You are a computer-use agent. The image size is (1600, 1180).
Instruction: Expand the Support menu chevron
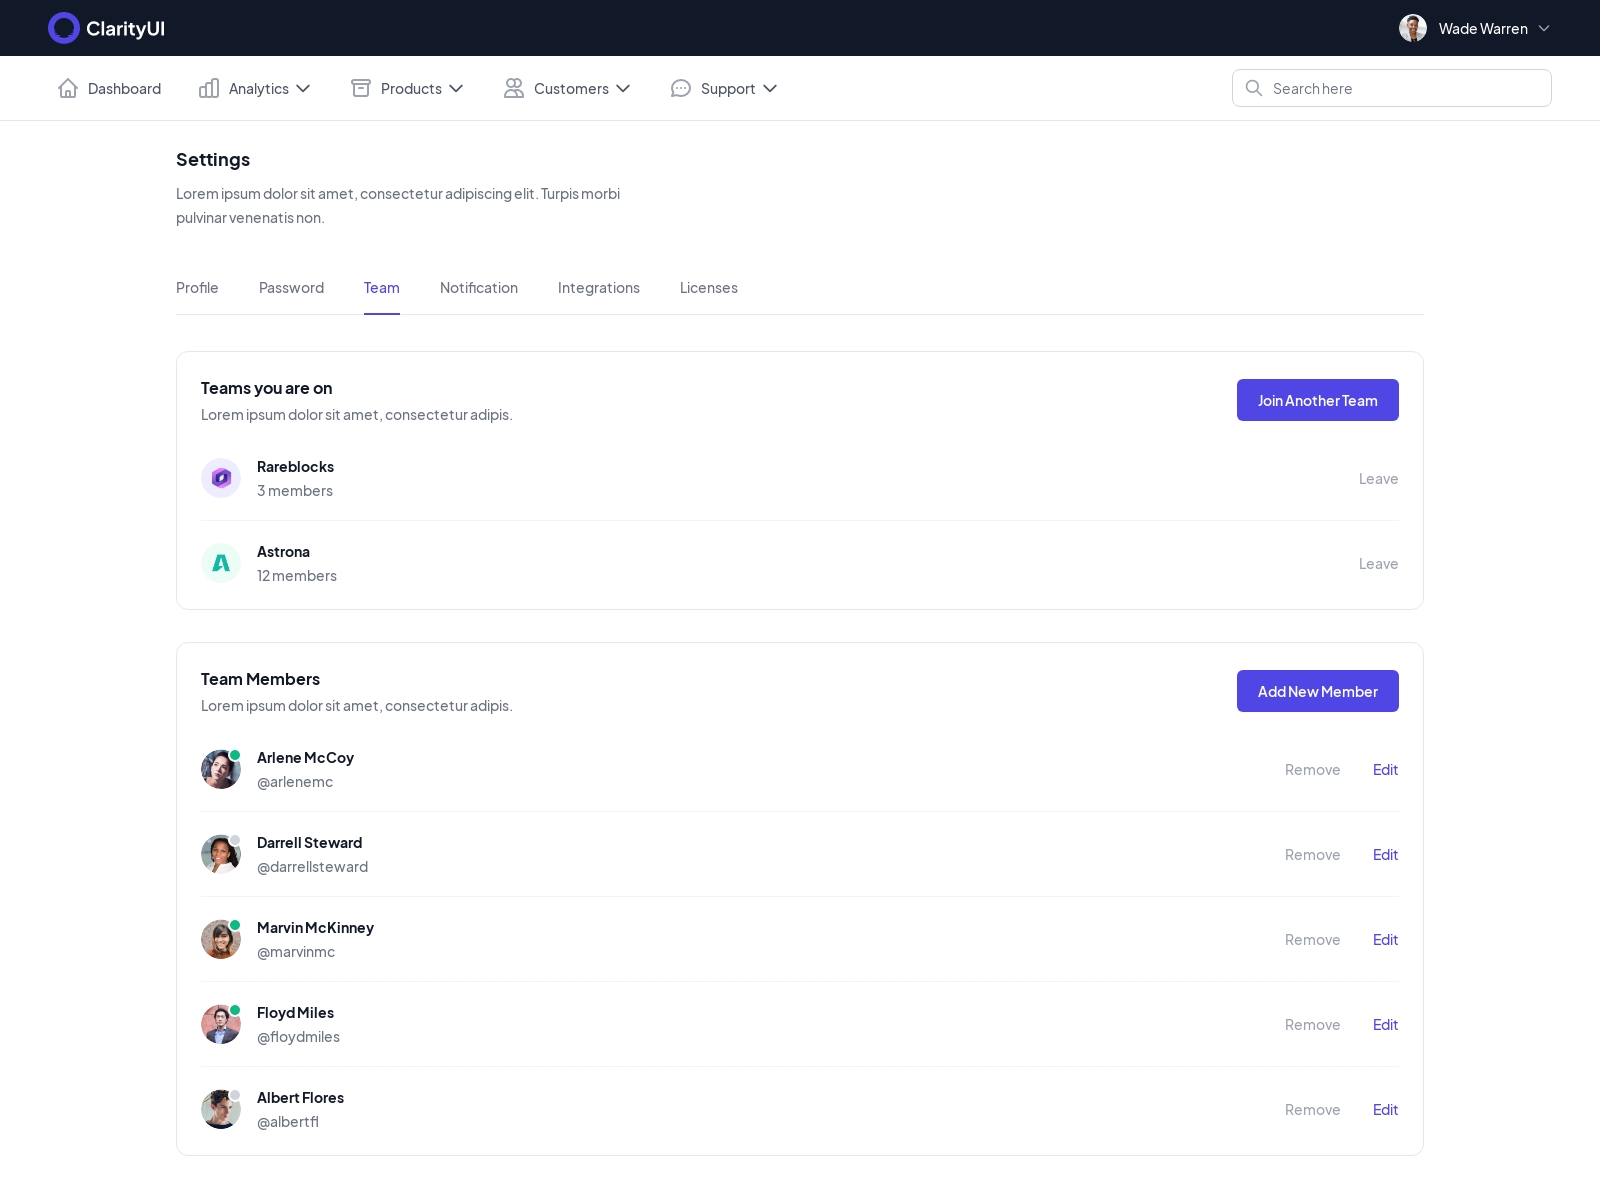770,88
